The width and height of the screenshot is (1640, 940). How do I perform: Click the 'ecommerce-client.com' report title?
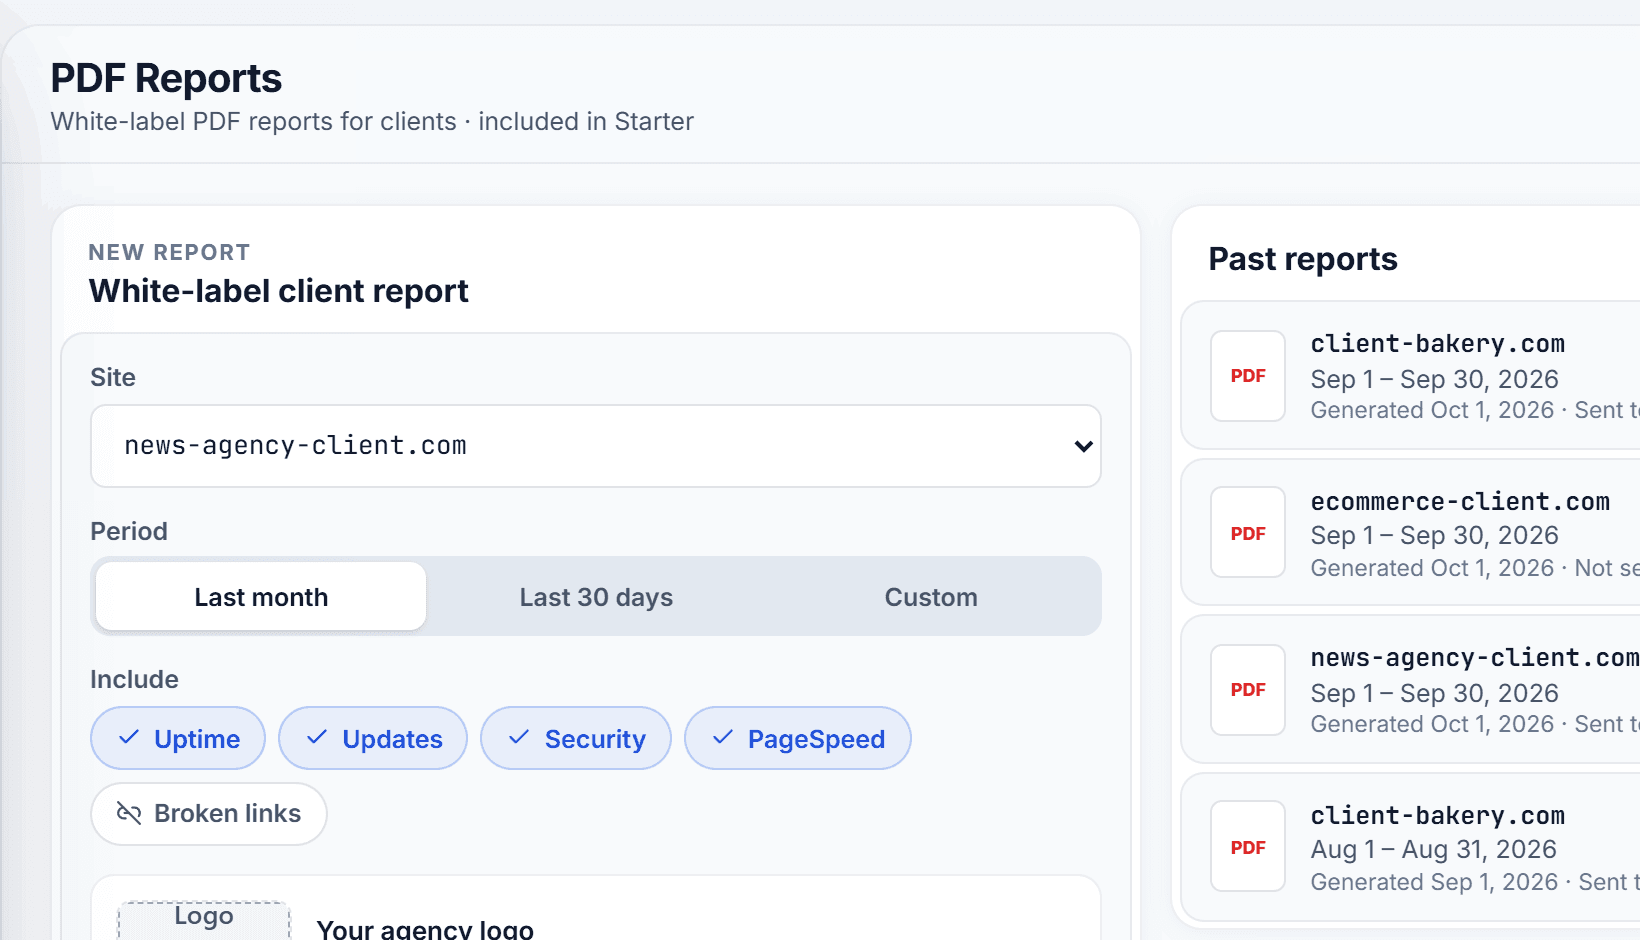tap(1460, 501)
